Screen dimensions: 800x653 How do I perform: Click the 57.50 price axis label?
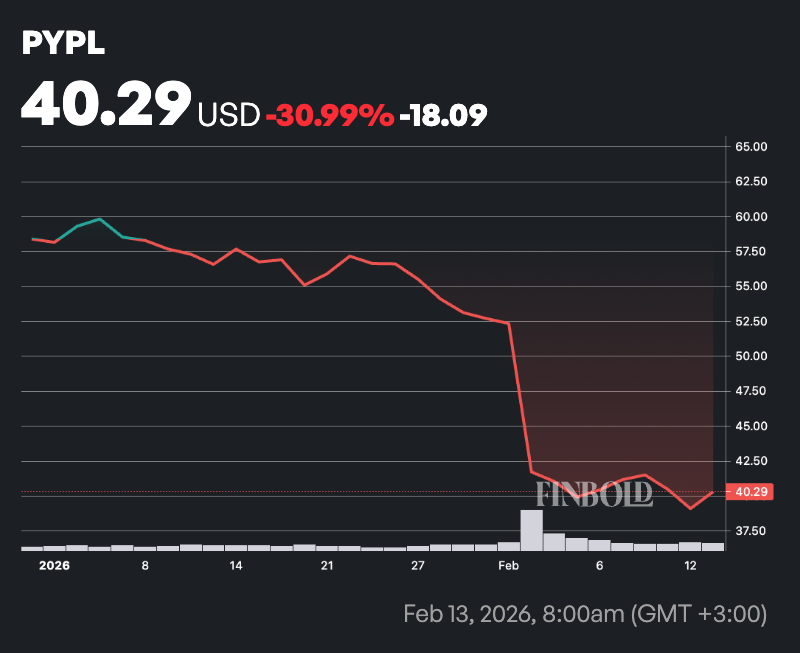[751, 251]
